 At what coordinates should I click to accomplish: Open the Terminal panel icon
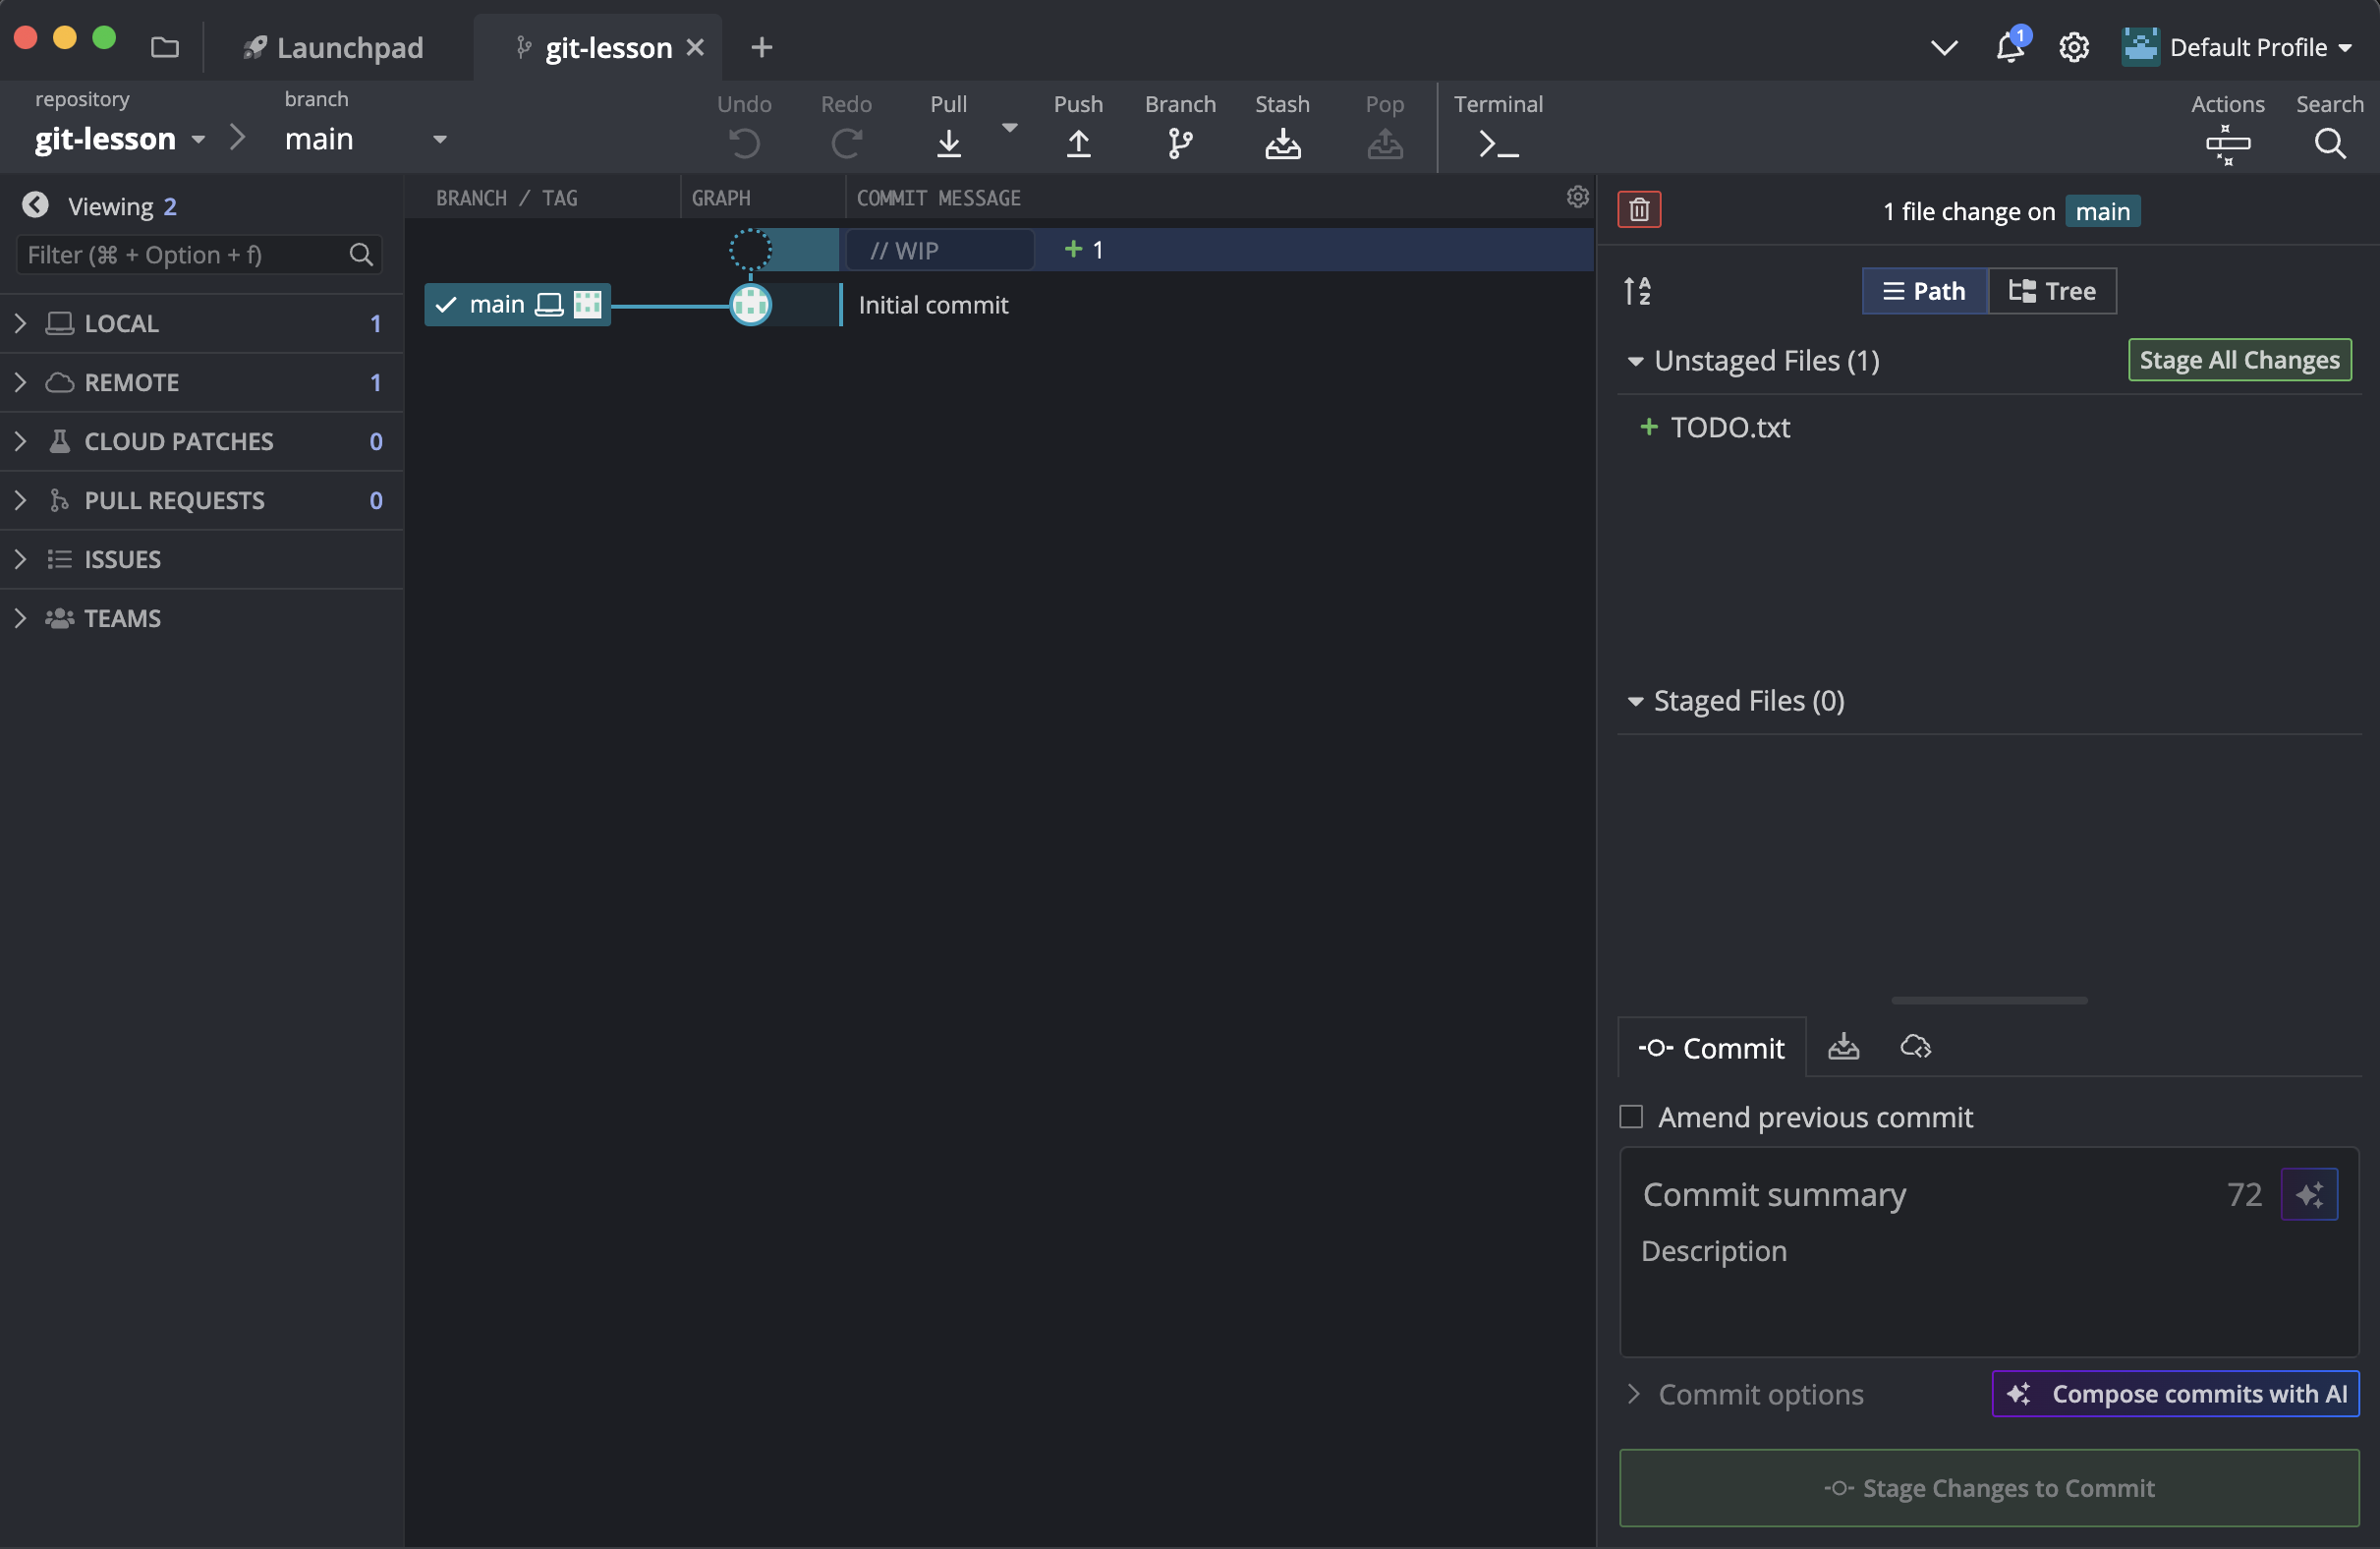click(1497, 143)
